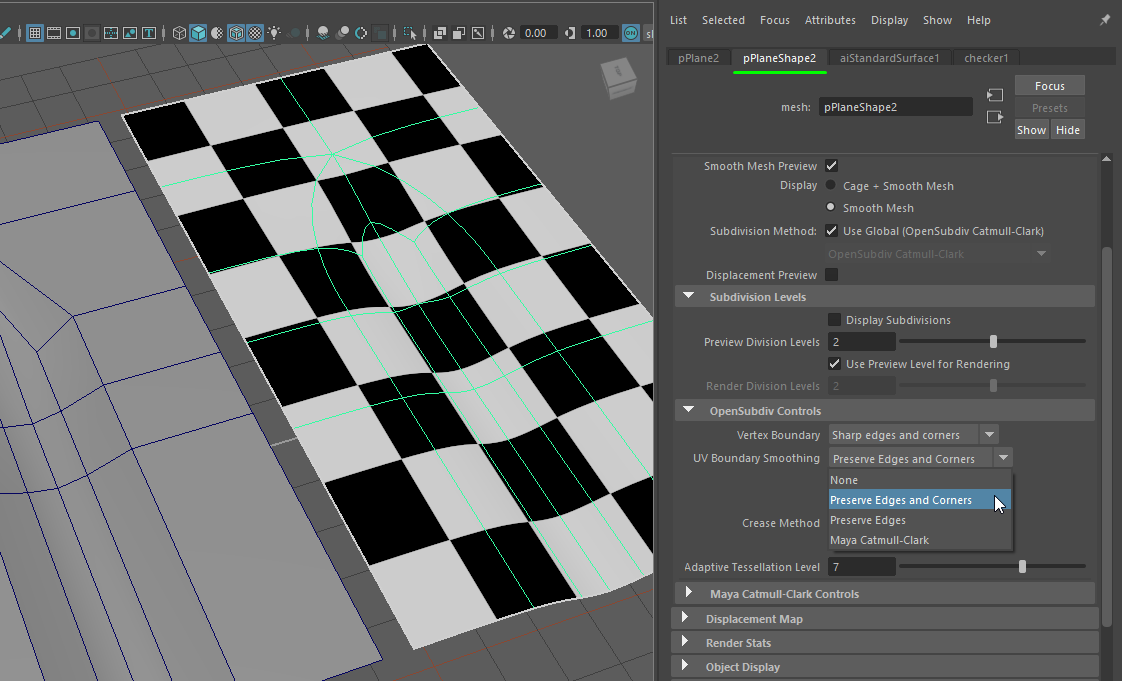Click the use all lights bulb icon

coord(274,33)
